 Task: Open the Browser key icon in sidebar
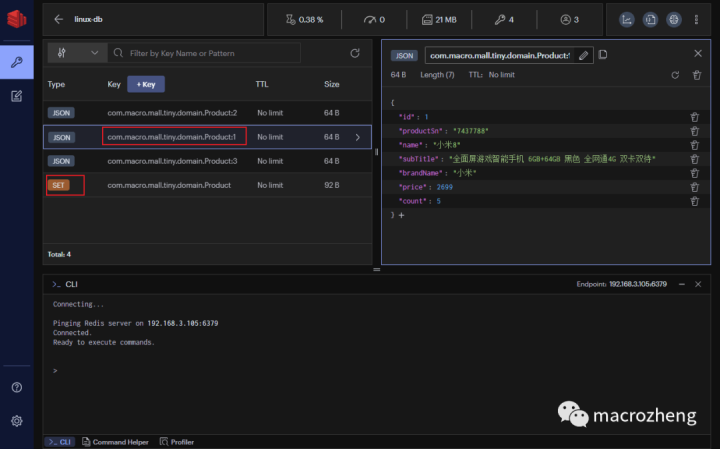17,62
